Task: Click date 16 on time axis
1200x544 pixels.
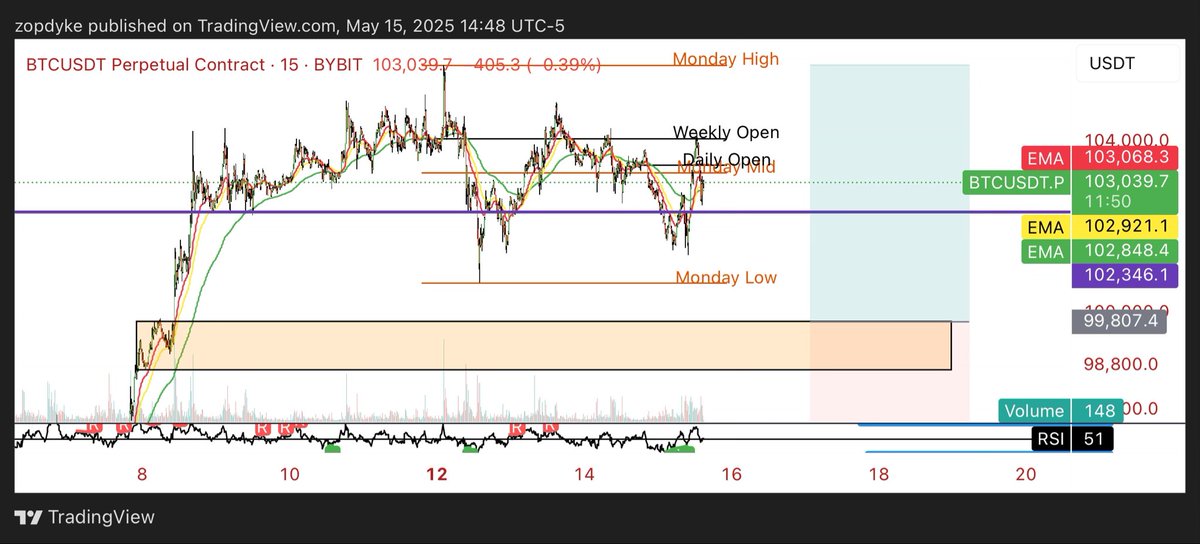Action: pos(731,475)
